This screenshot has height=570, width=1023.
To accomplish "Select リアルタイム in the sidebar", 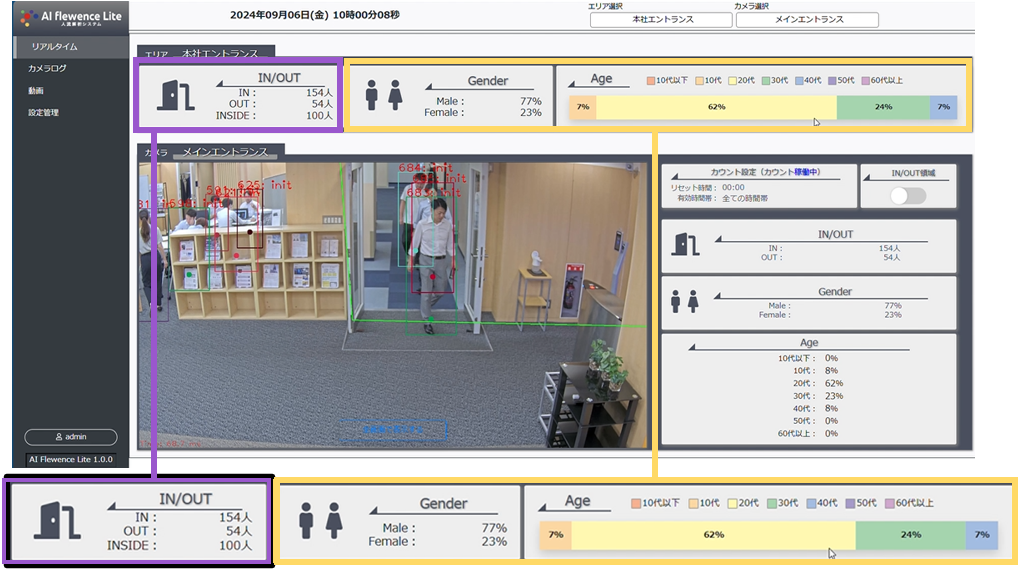I will [55, 47].
